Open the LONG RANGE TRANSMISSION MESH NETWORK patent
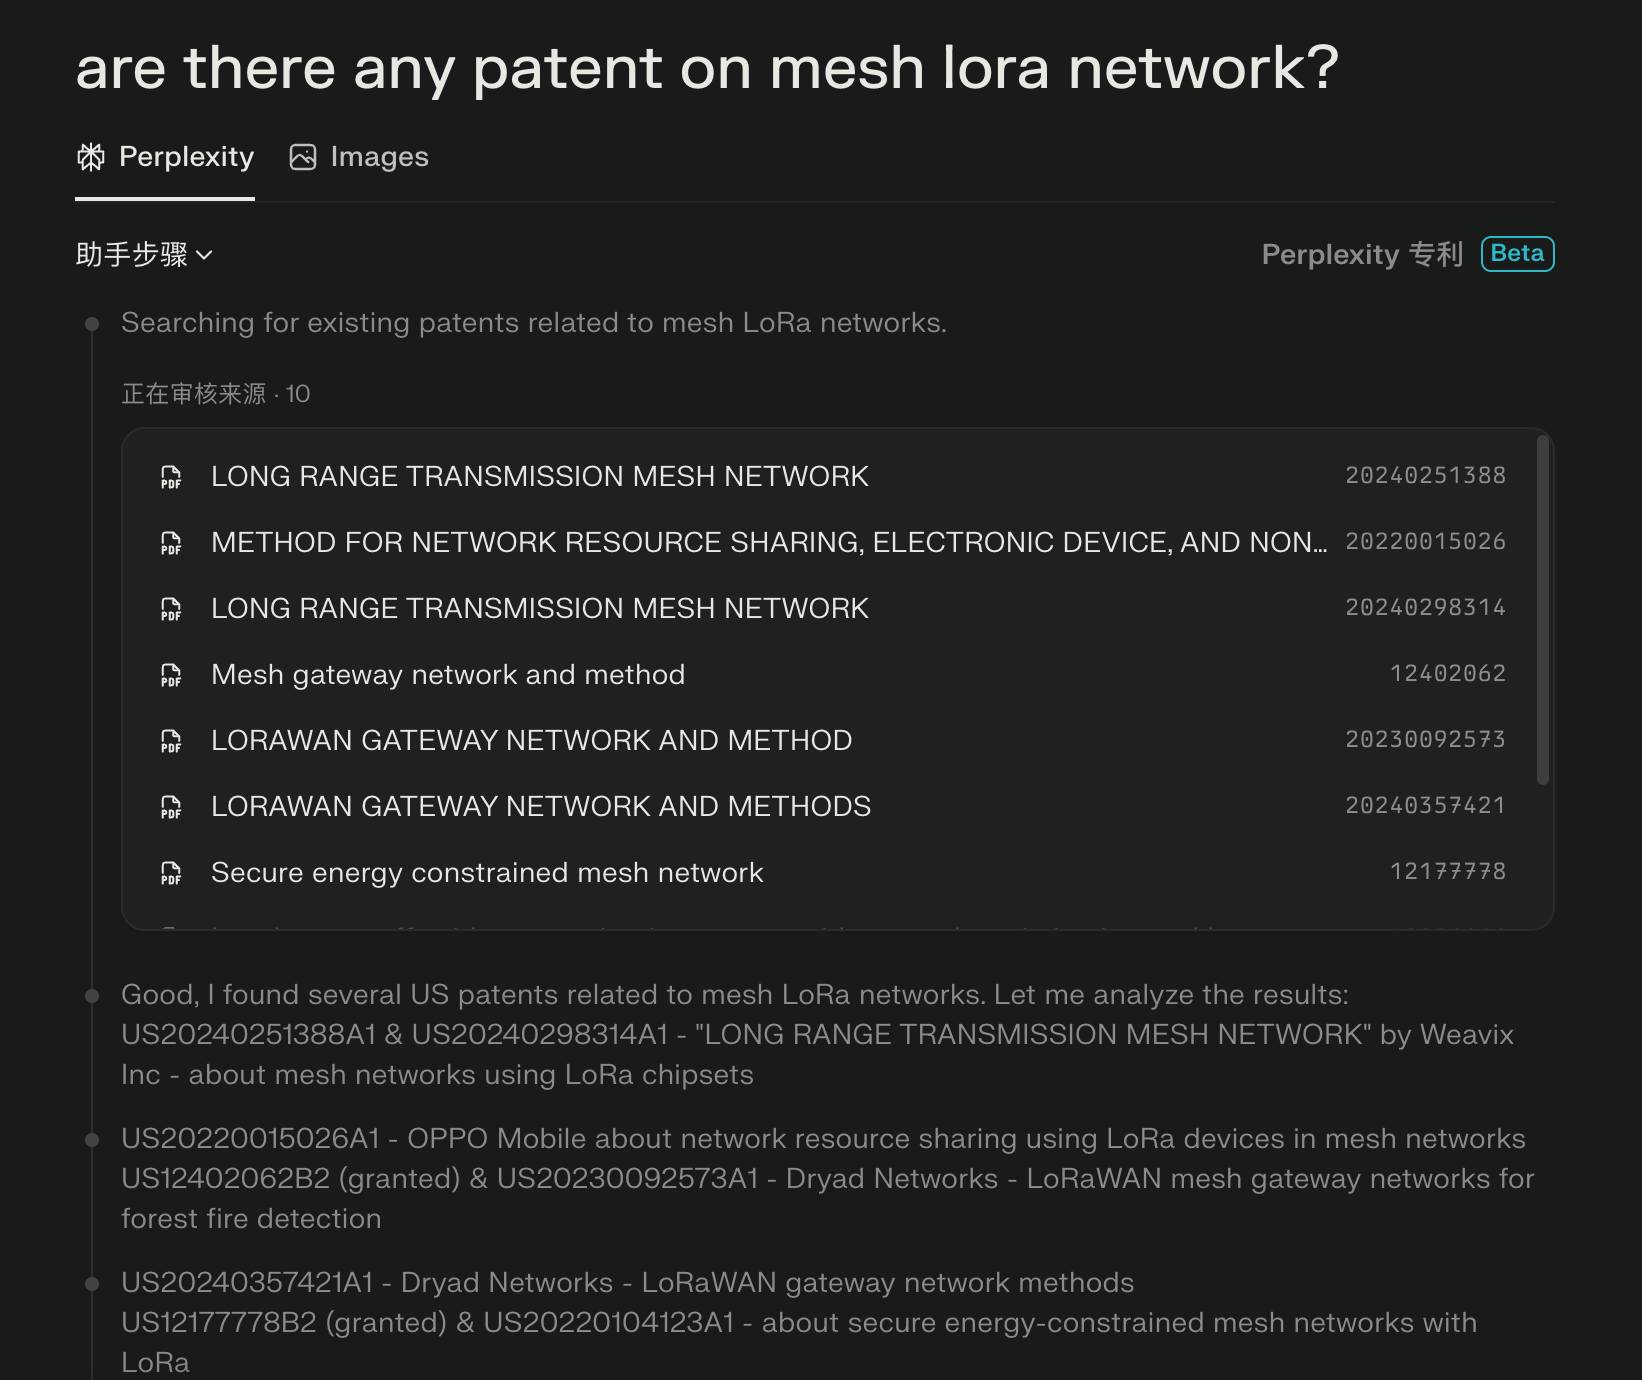Viewport: 1642px width, 1380px height. (539, 477)
